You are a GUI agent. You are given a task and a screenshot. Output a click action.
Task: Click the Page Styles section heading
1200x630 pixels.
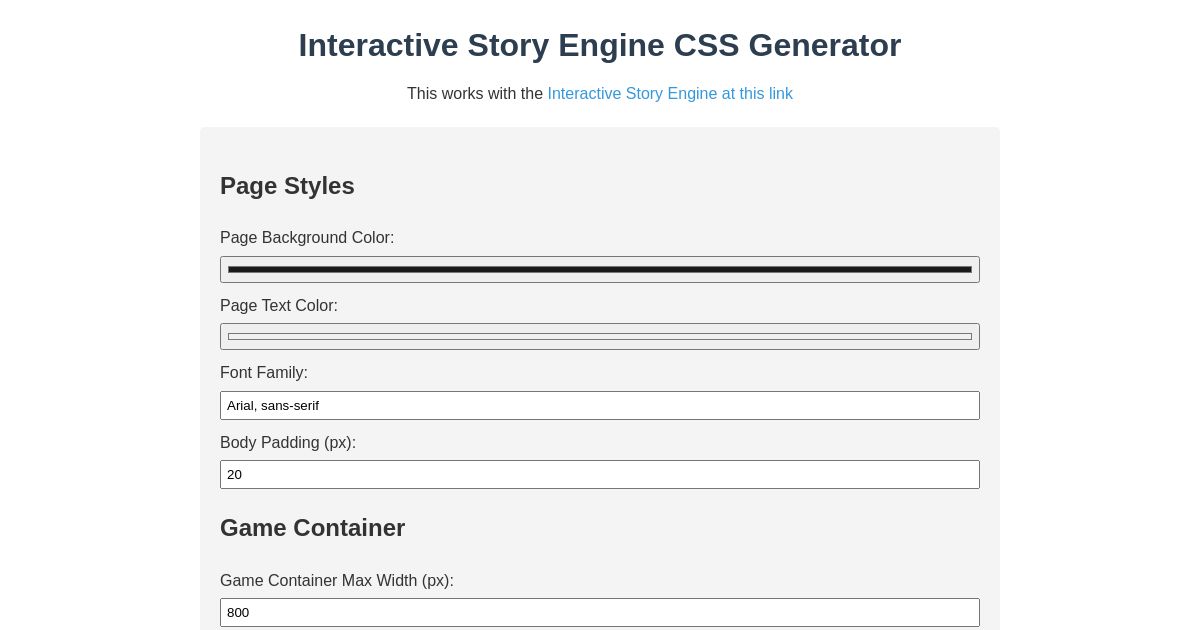[x=287, y=186]
